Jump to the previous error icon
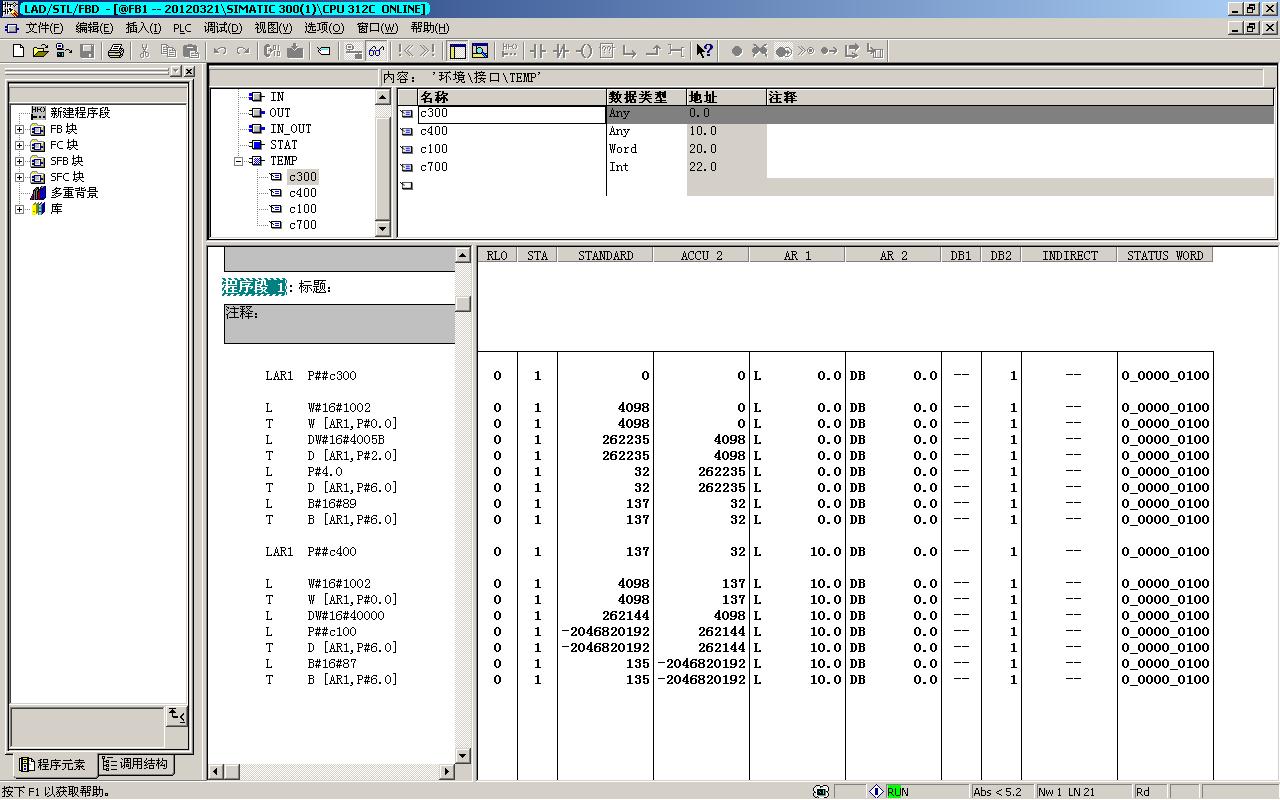The width and height of the screenshot is (1280, 800). point(405,51)
